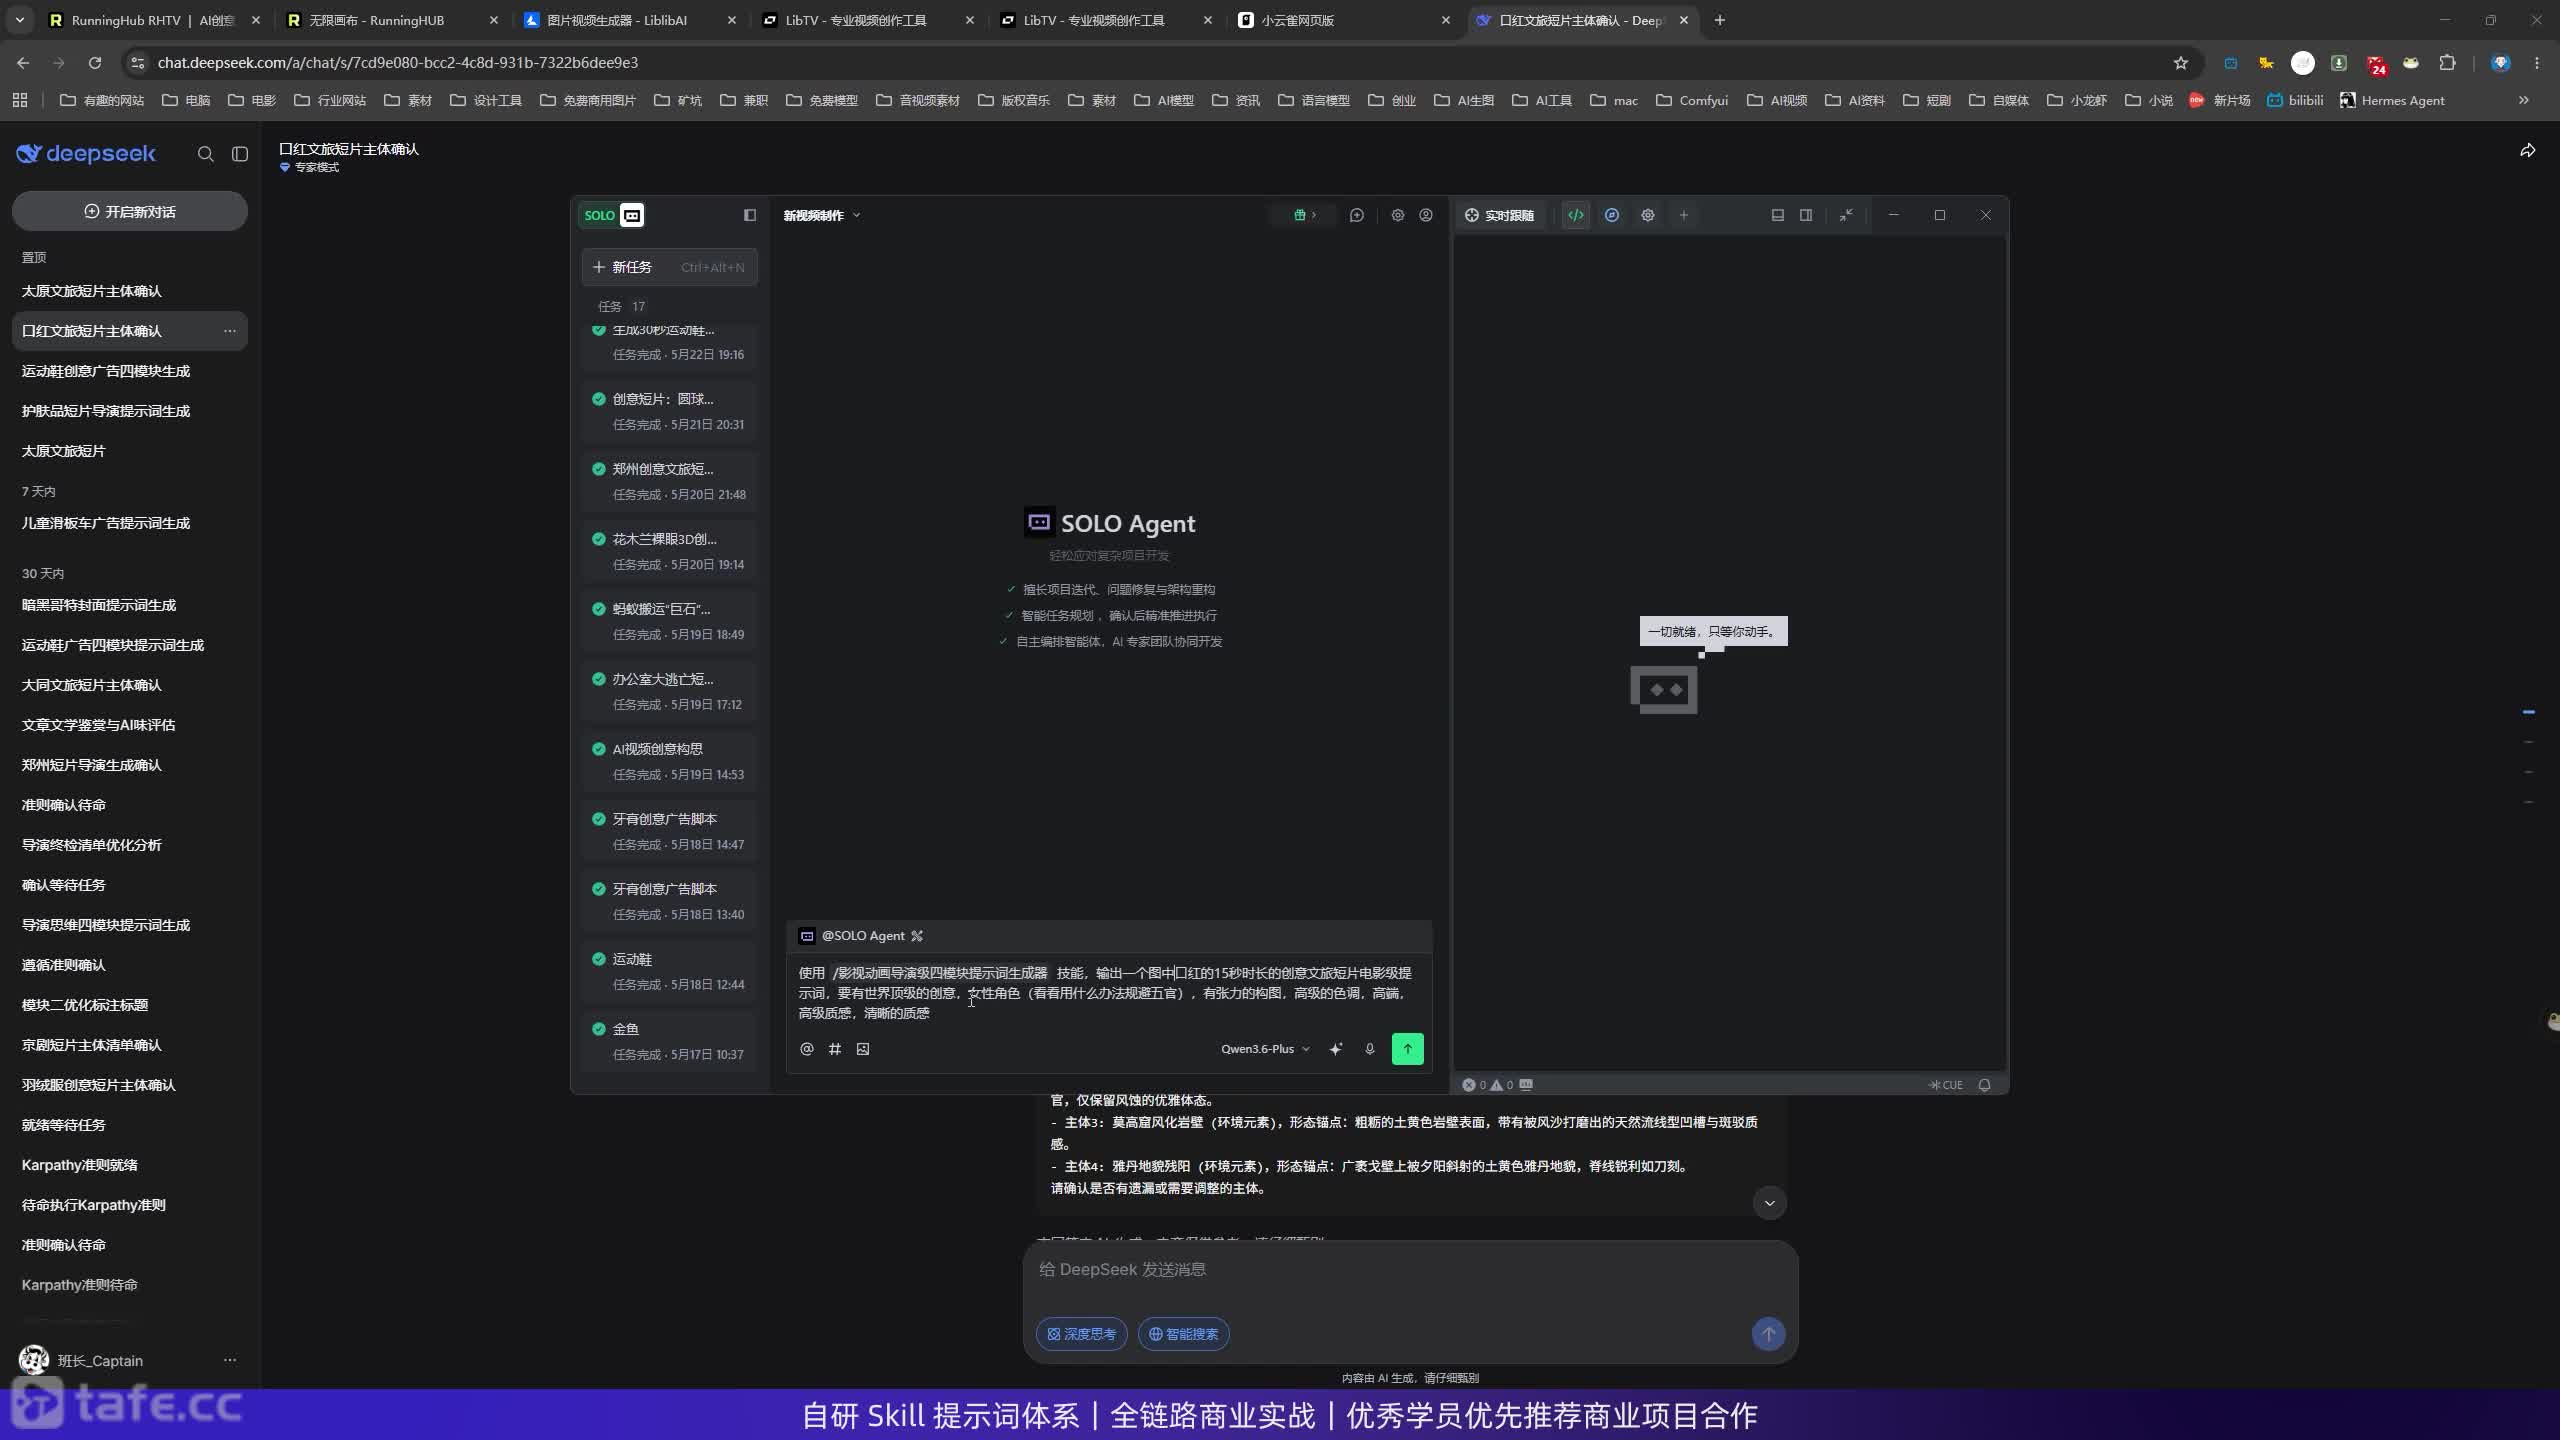
Task: Switch to the RunningHub RHTV tab
Action: point(153,20)
